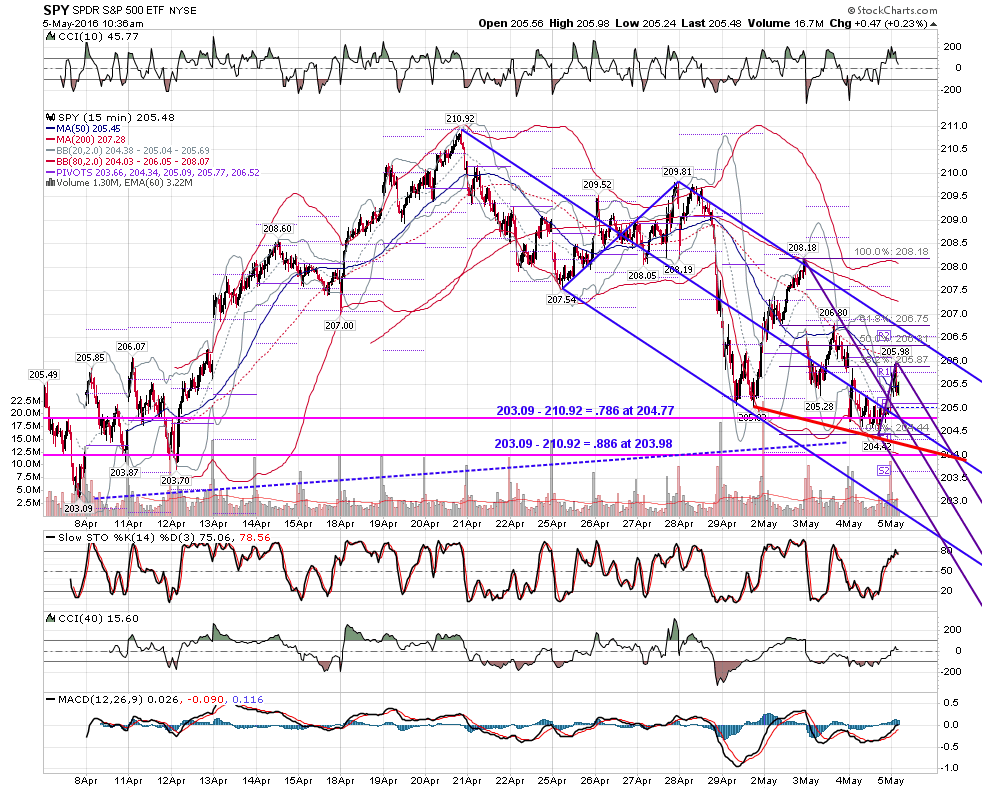Click the CCI(10) indicator area icon
Screen dimensions: 982x794
[51, 37]
